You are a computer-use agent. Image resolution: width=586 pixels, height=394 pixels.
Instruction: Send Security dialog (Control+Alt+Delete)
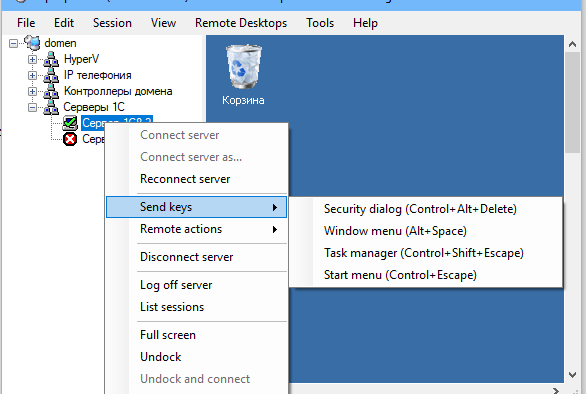[x=426, y=209]
